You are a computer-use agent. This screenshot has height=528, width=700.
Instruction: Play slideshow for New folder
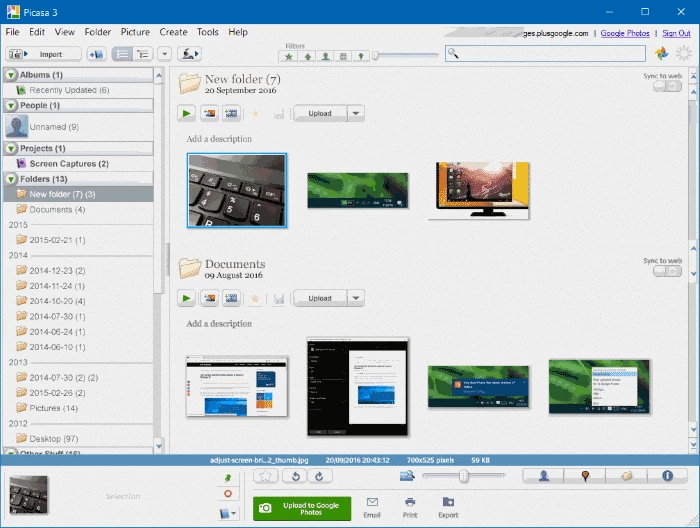coord(186,113)
